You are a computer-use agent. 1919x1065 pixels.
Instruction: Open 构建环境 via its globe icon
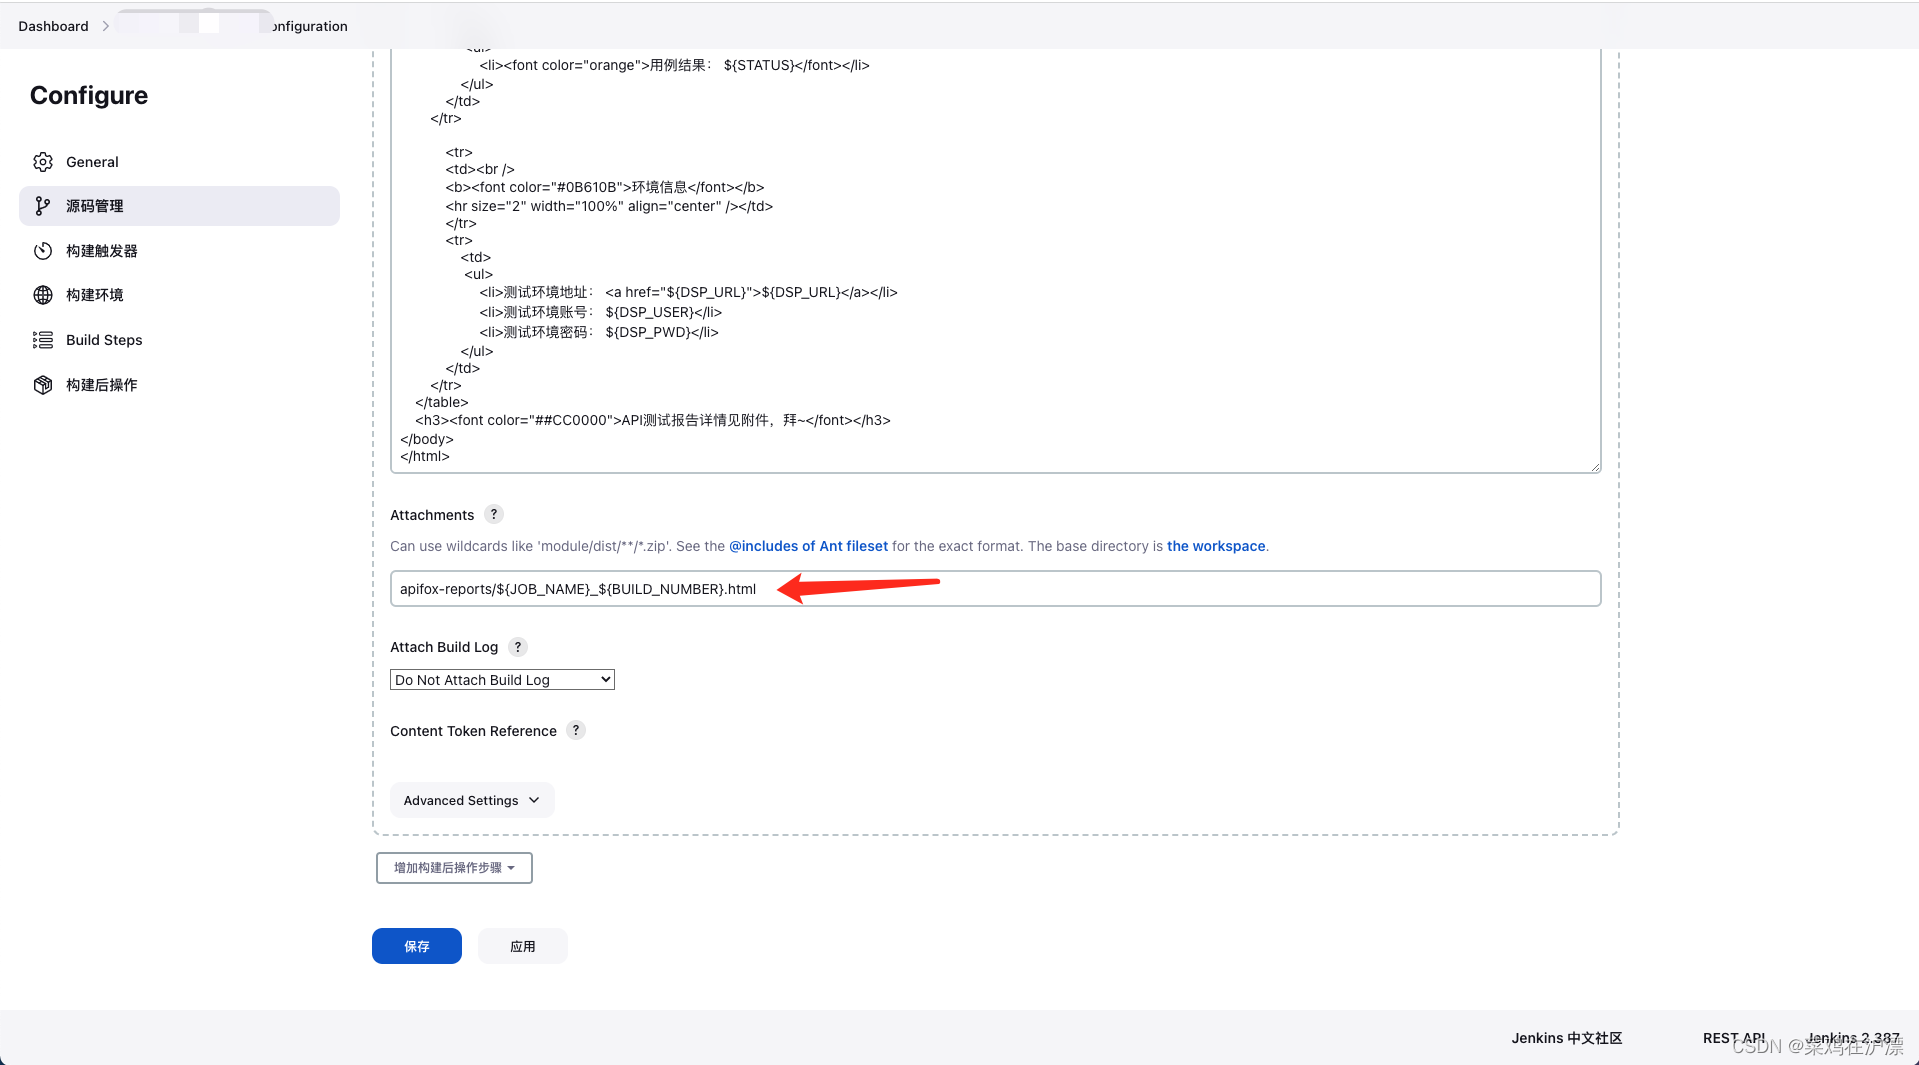43,294
